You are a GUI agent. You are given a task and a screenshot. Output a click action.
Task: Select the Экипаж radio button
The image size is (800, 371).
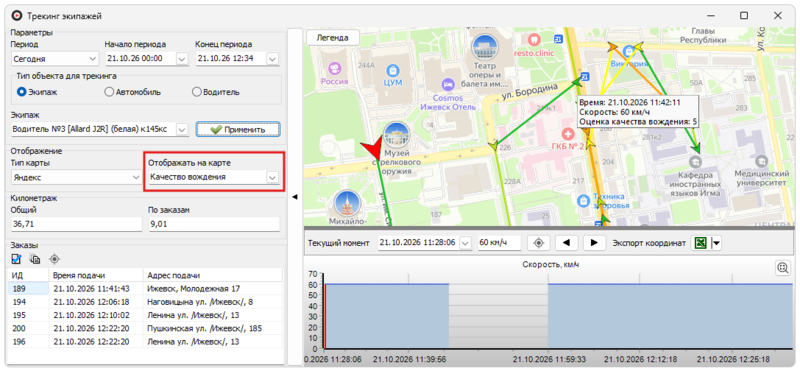pos(21,92)
